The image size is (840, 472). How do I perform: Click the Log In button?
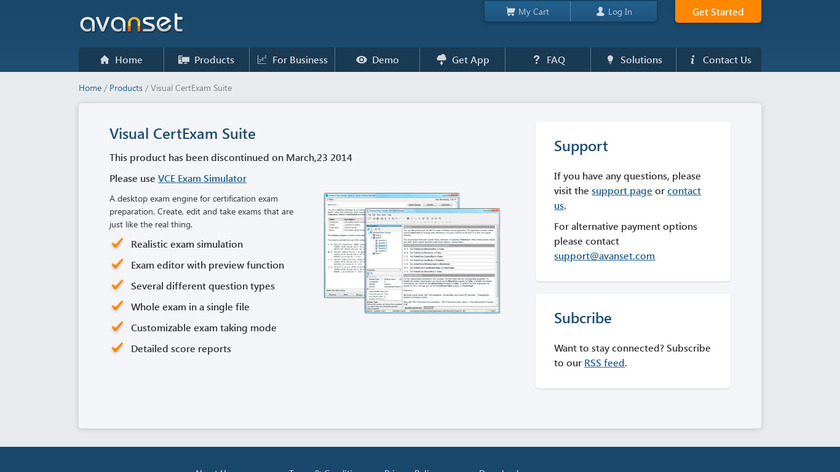614,11
